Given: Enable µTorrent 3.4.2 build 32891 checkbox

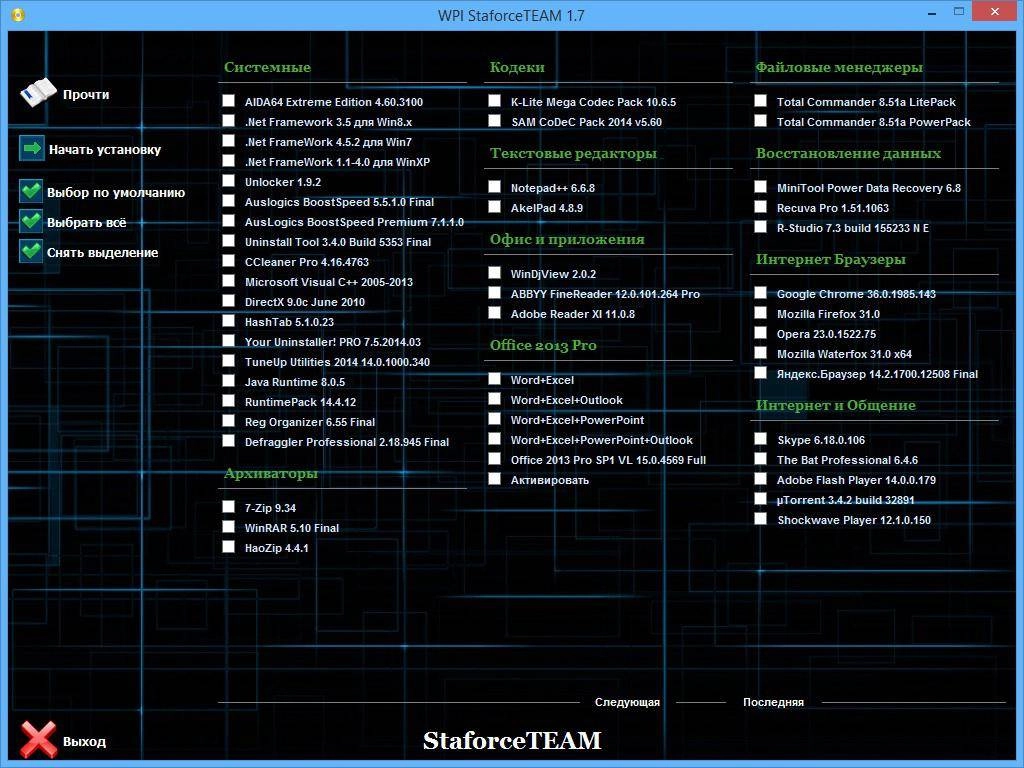Looking at the screenshot, I should pyautogui.click(x=760, y=499).
